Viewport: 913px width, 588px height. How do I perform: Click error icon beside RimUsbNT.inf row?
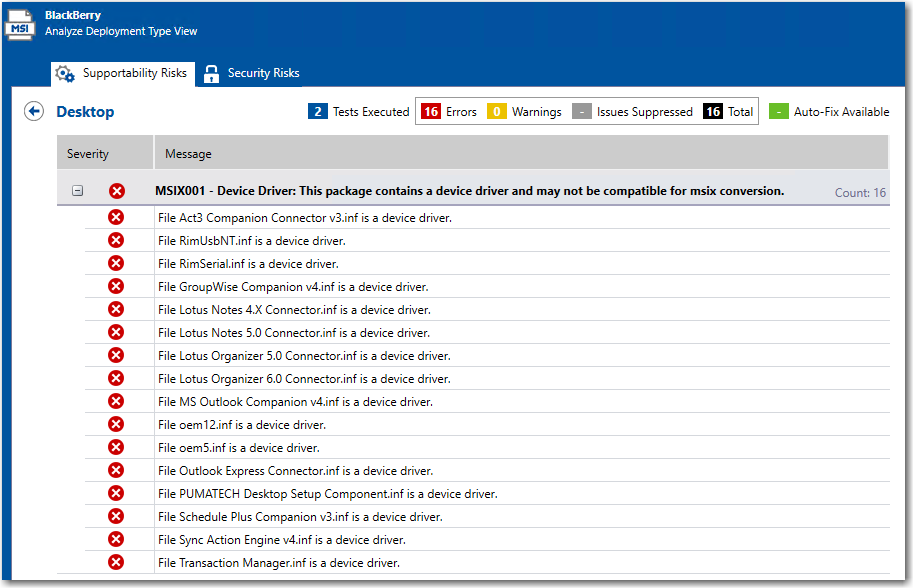click(x=116, y=240)
